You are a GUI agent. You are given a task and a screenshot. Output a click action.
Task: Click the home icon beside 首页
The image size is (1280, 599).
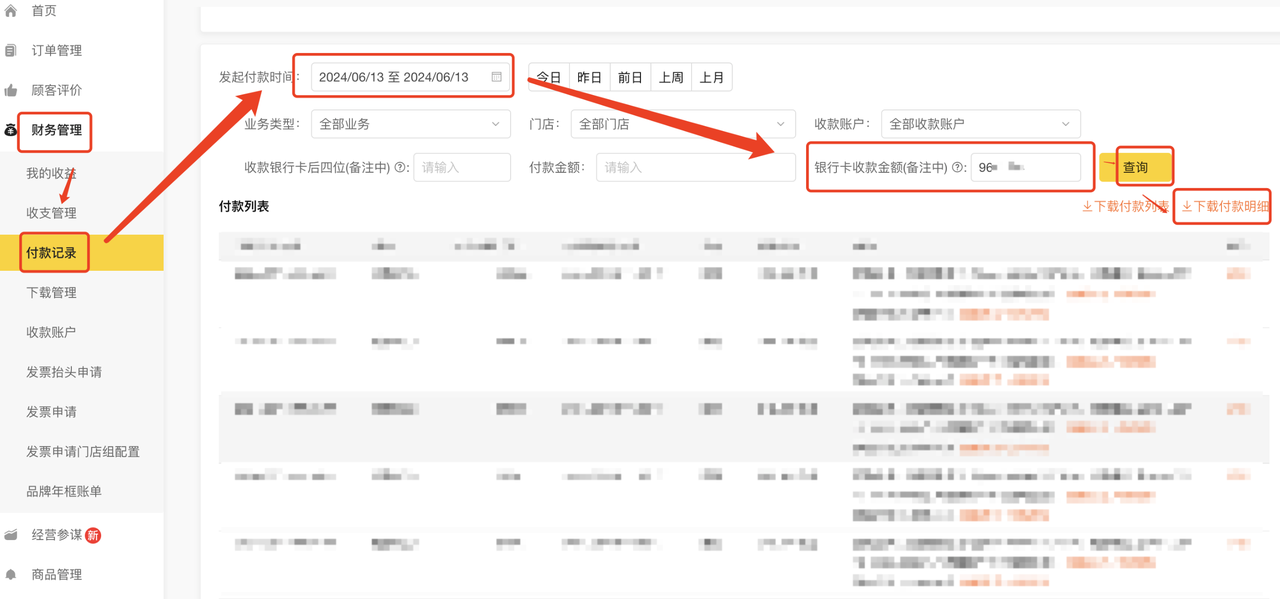point(11,11)
